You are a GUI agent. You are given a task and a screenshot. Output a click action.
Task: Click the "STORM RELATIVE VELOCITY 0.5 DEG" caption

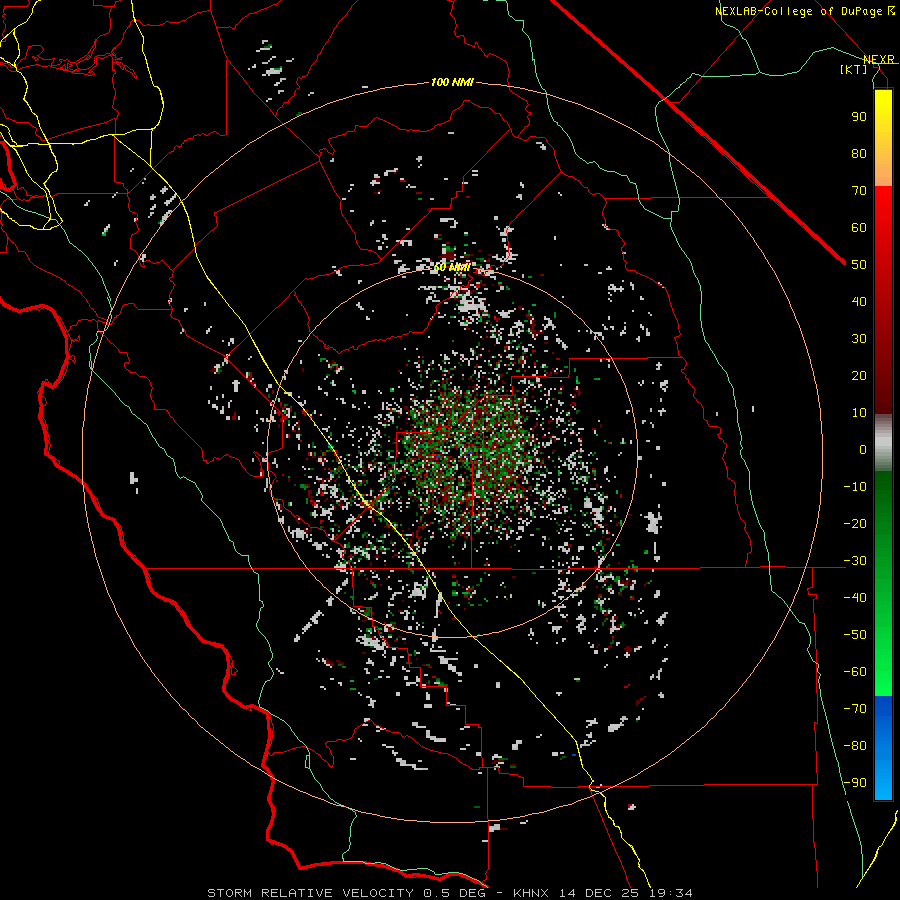pyautogui.click(x=346, y=893)
